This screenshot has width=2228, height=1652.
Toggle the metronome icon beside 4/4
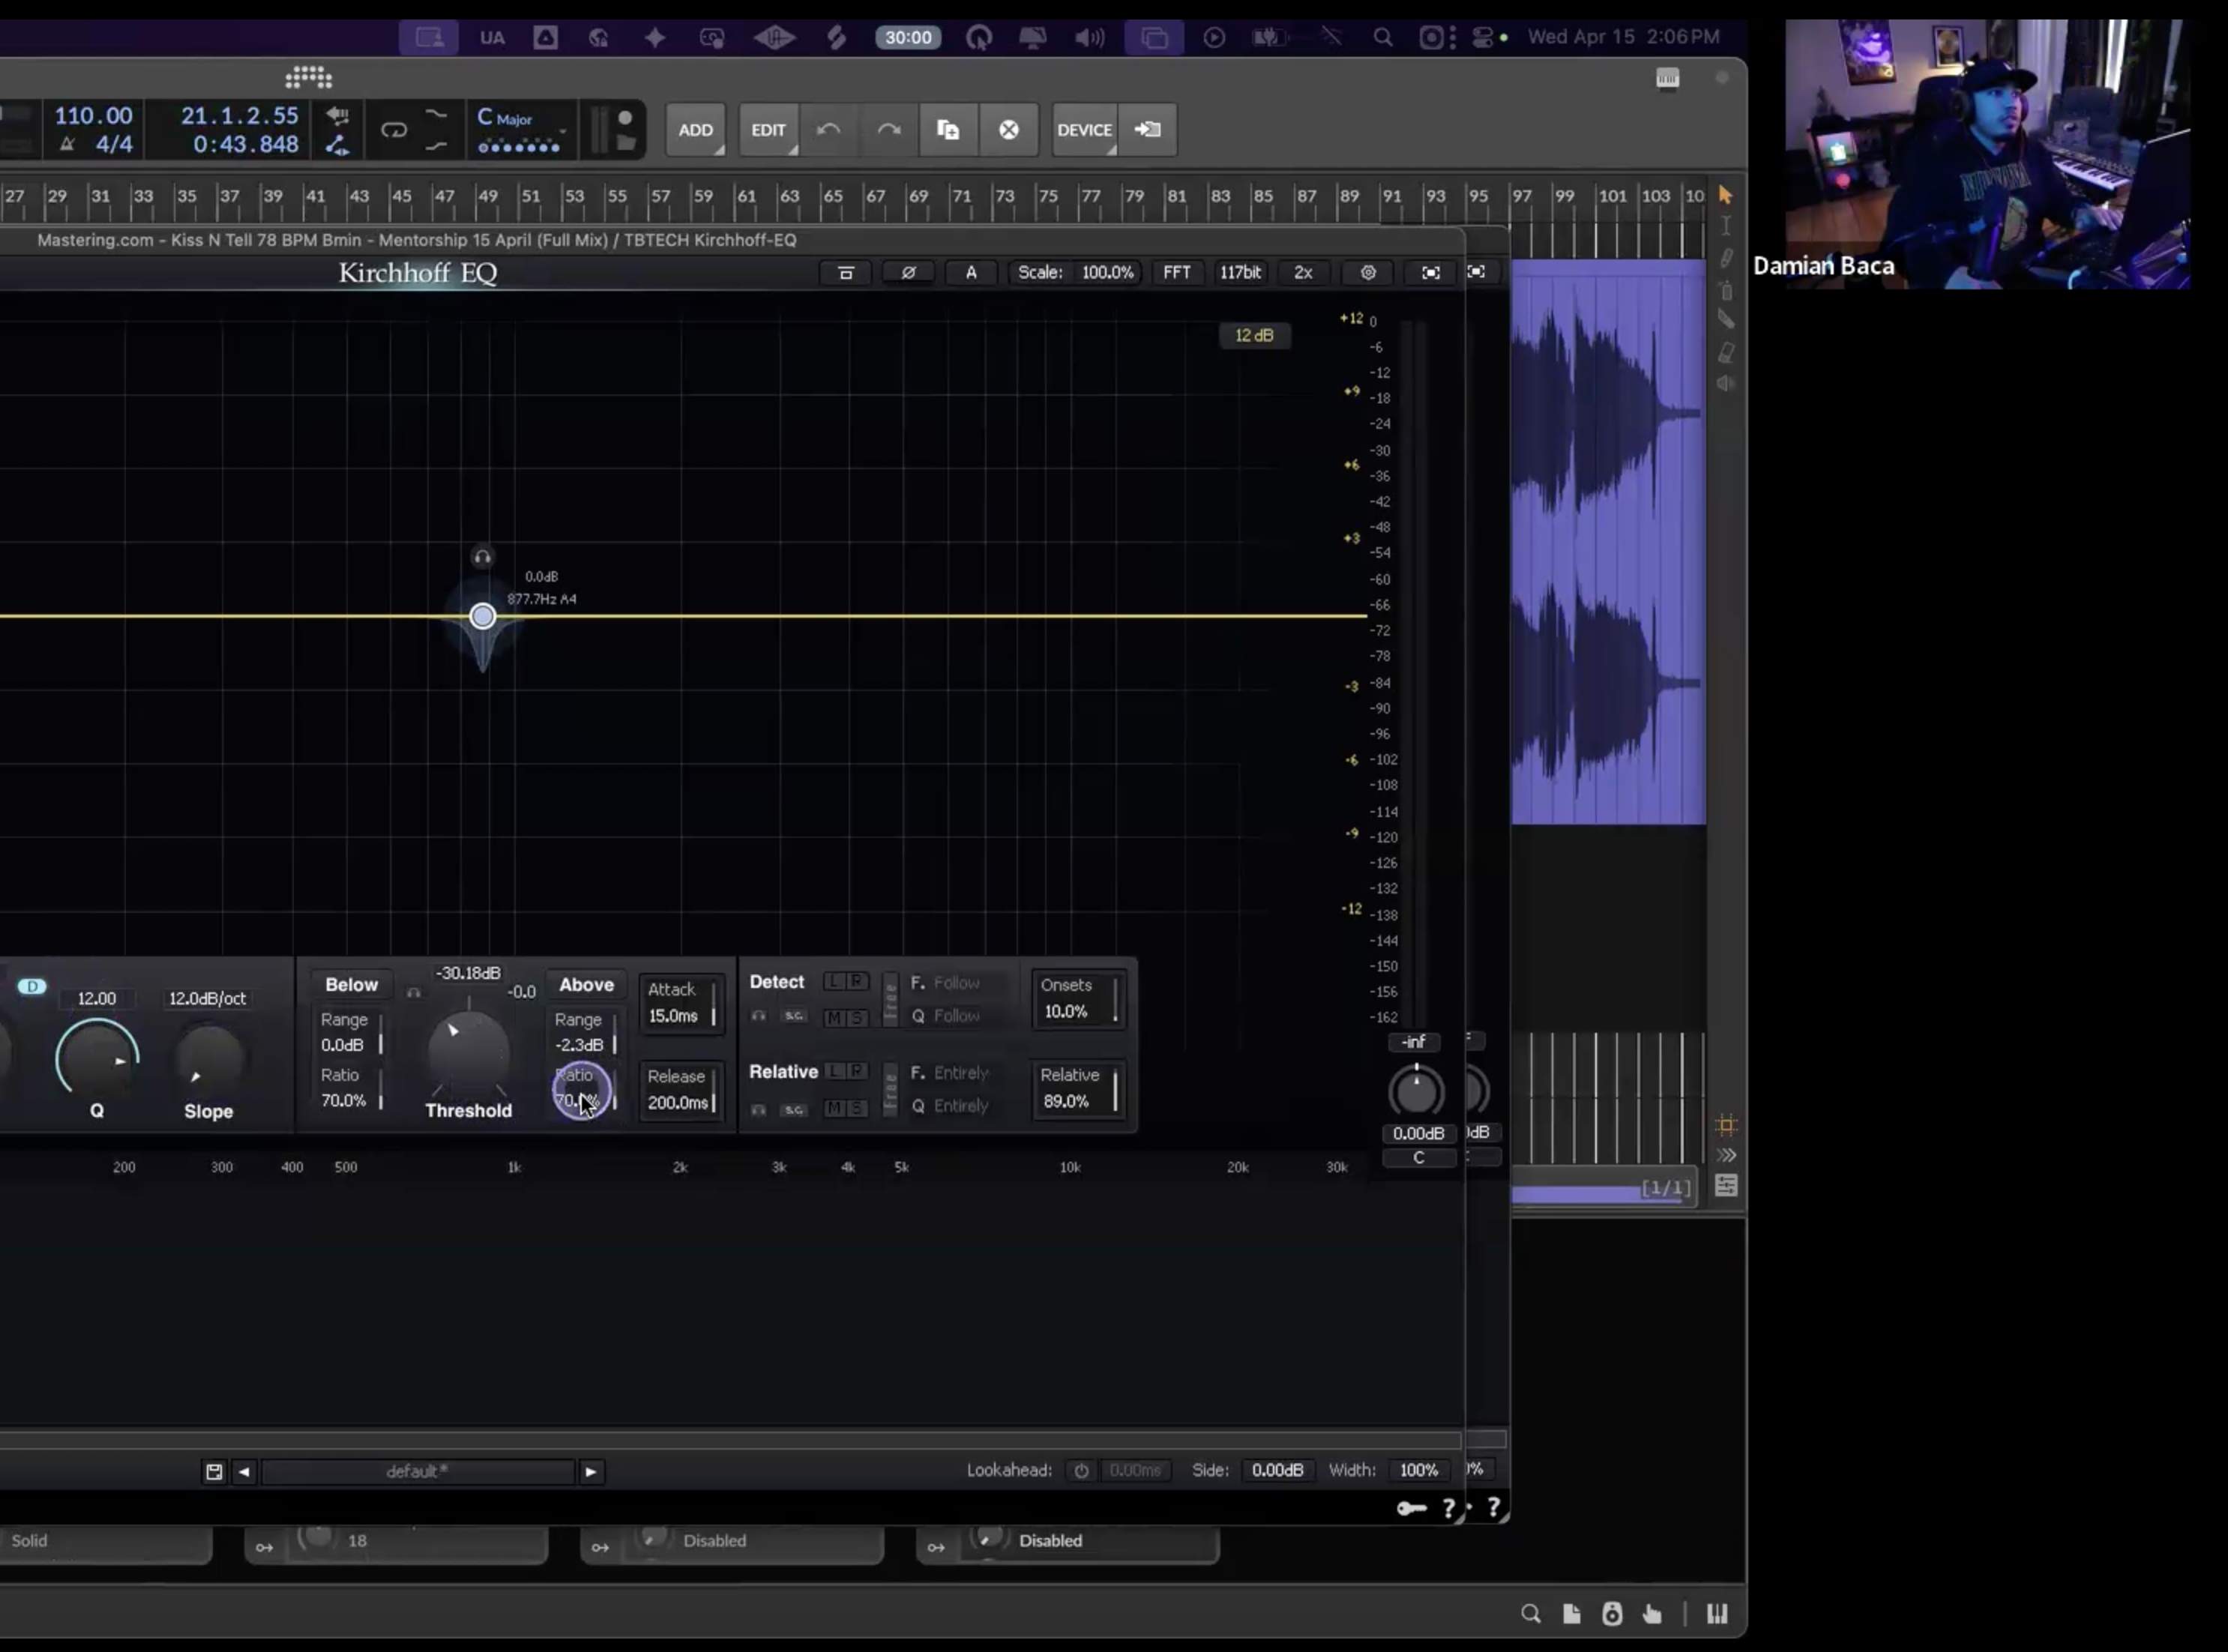67,144
